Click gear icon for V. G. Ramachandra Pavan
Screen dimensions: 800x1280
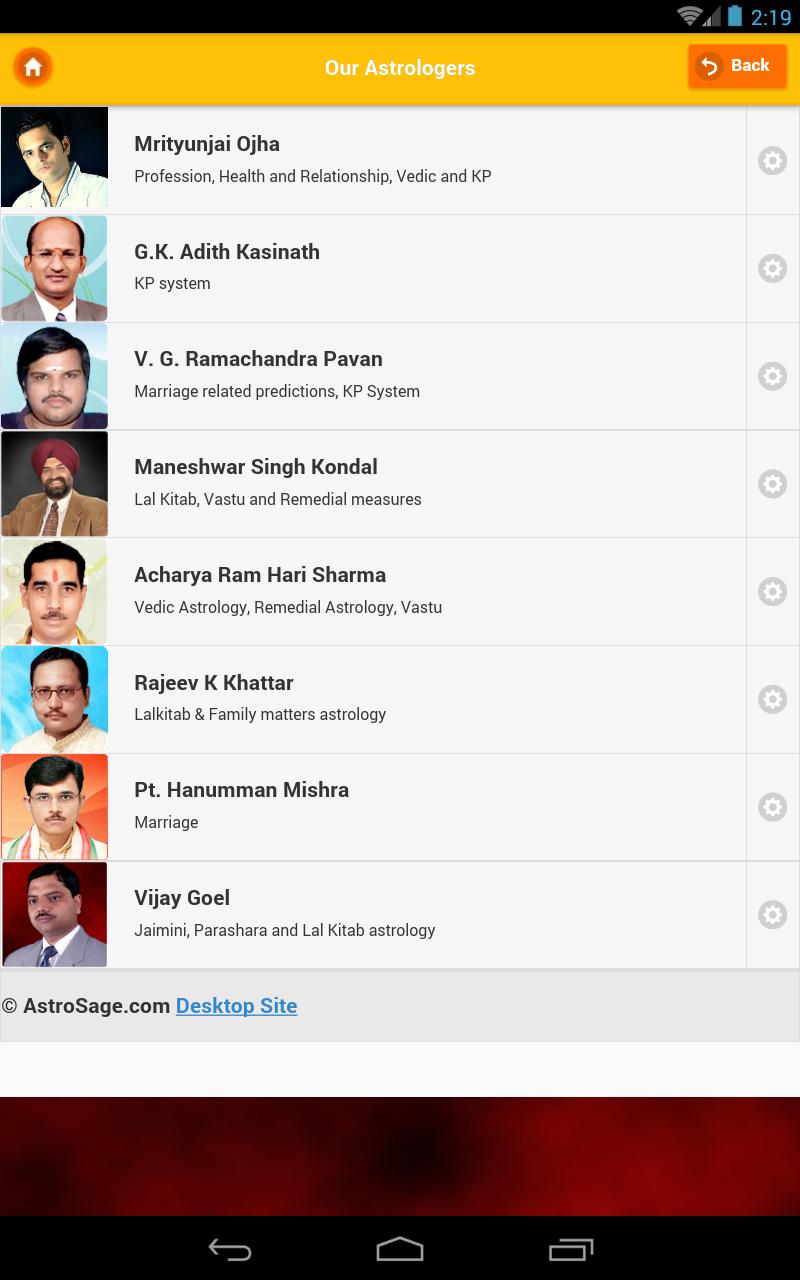(772, 376)
